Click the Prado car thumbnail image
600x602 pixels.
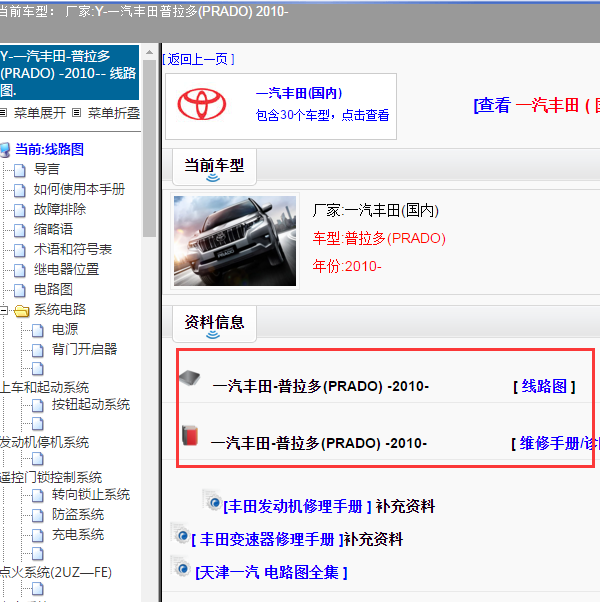click(x=235, y=241)
